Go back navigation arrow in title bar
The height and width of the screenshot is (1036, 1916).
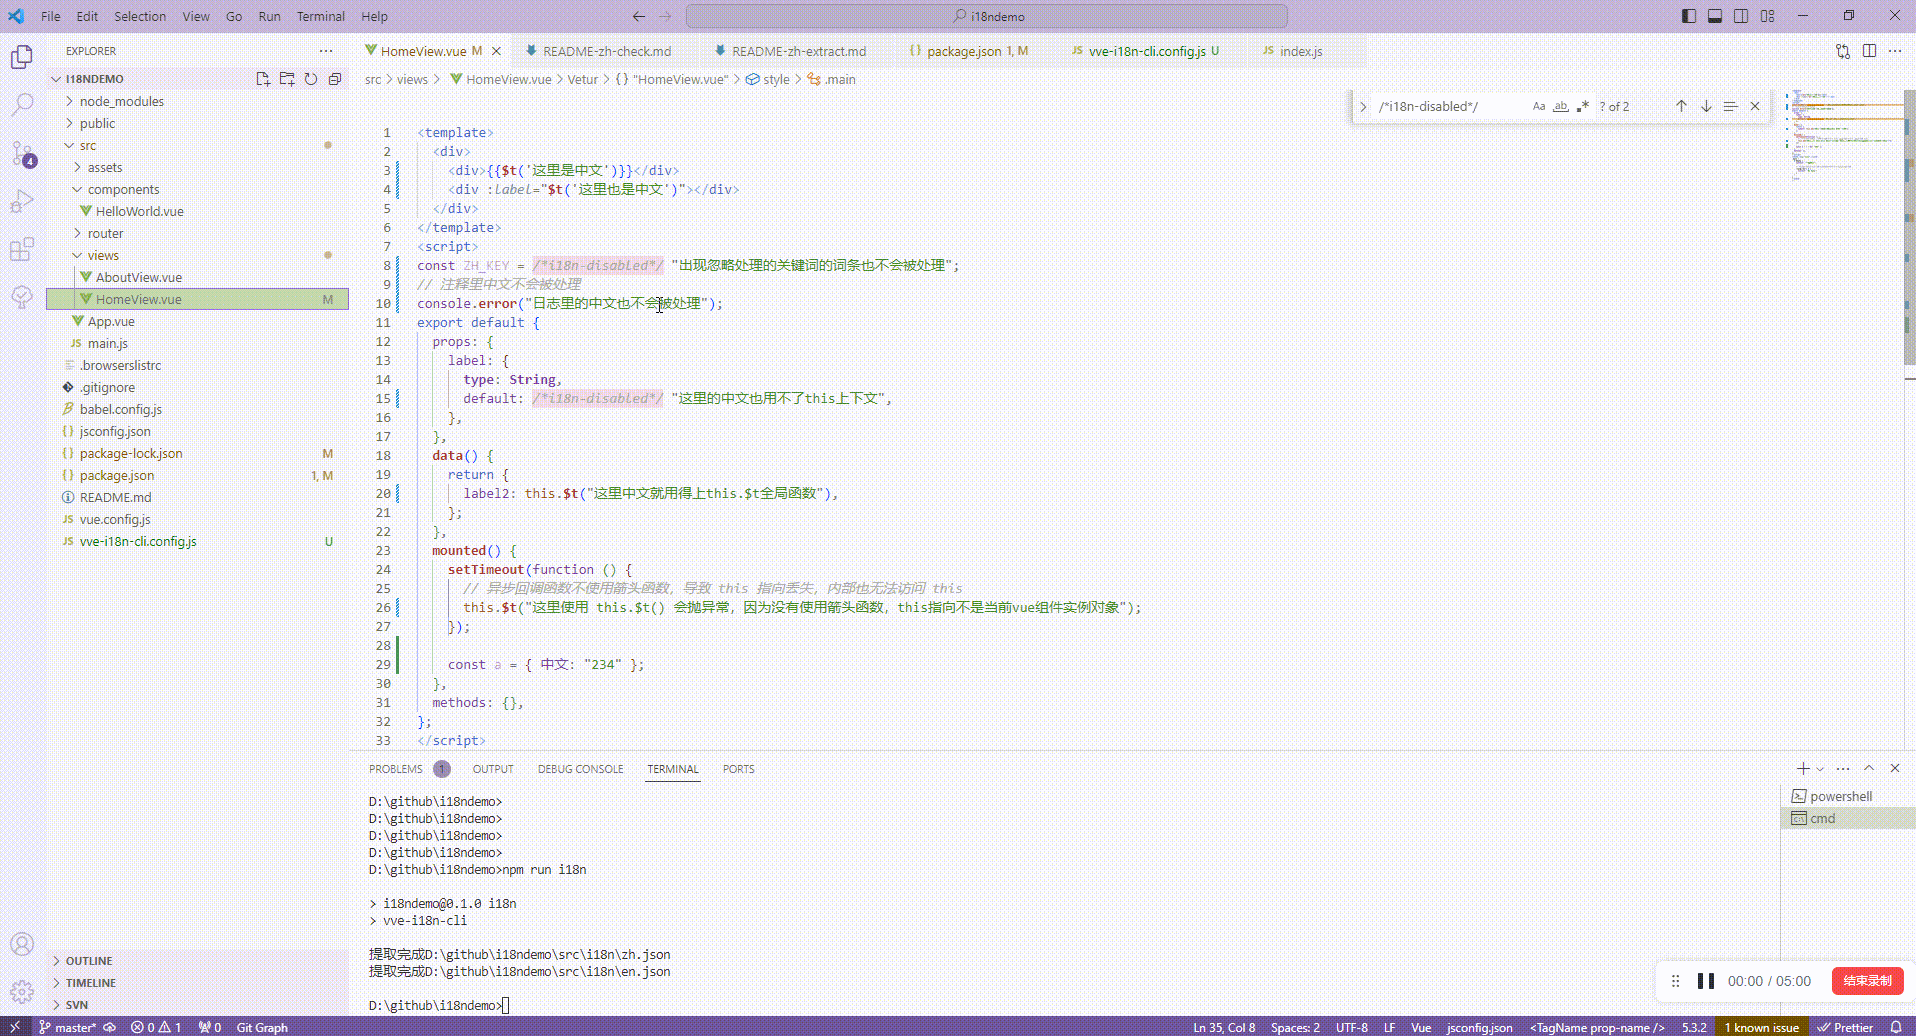click(639, 16)
